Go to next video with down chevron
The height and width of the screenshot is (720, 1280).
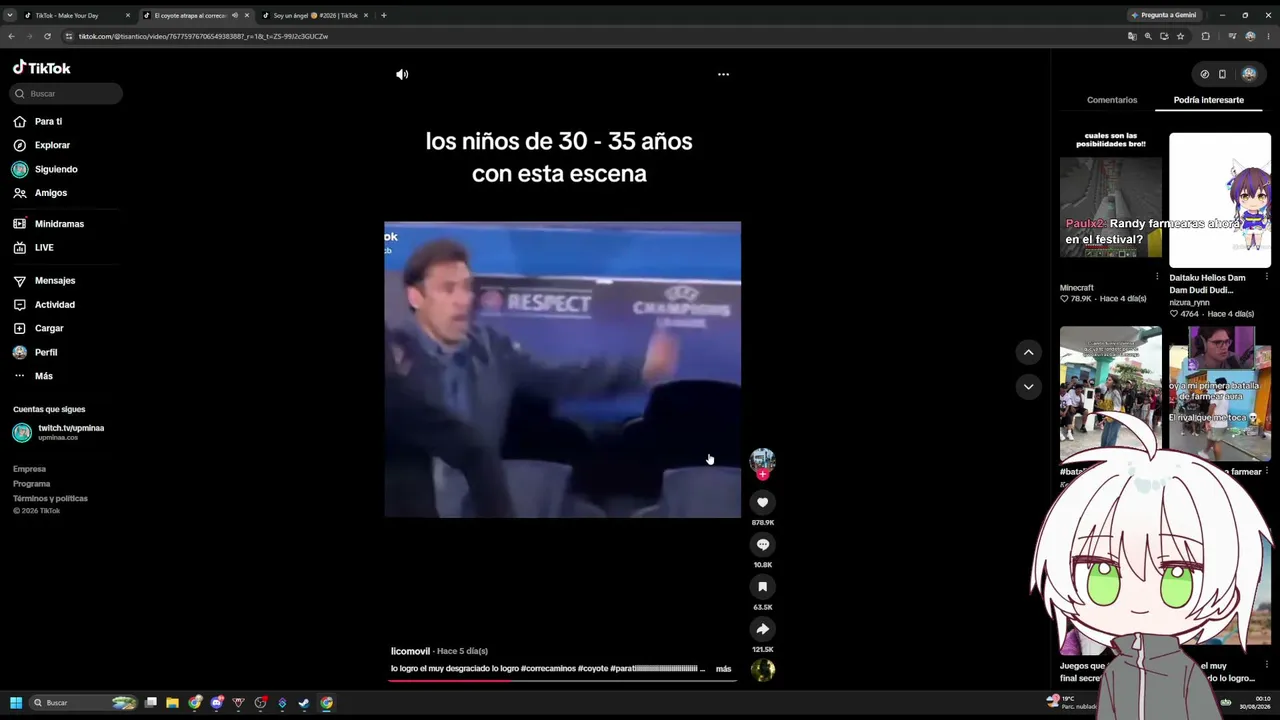pos(1028,387)
